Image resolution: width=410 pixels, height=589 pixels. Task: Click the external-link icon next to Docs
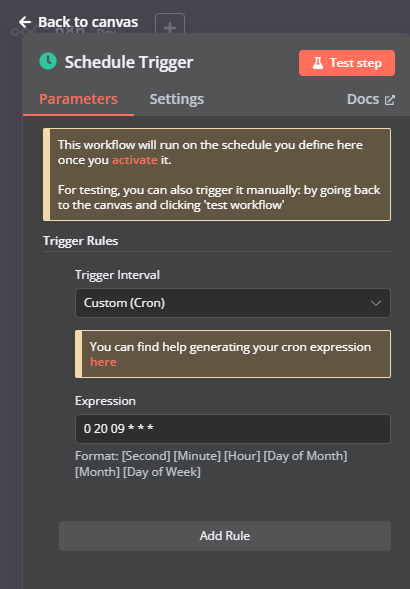pos(390,100)
